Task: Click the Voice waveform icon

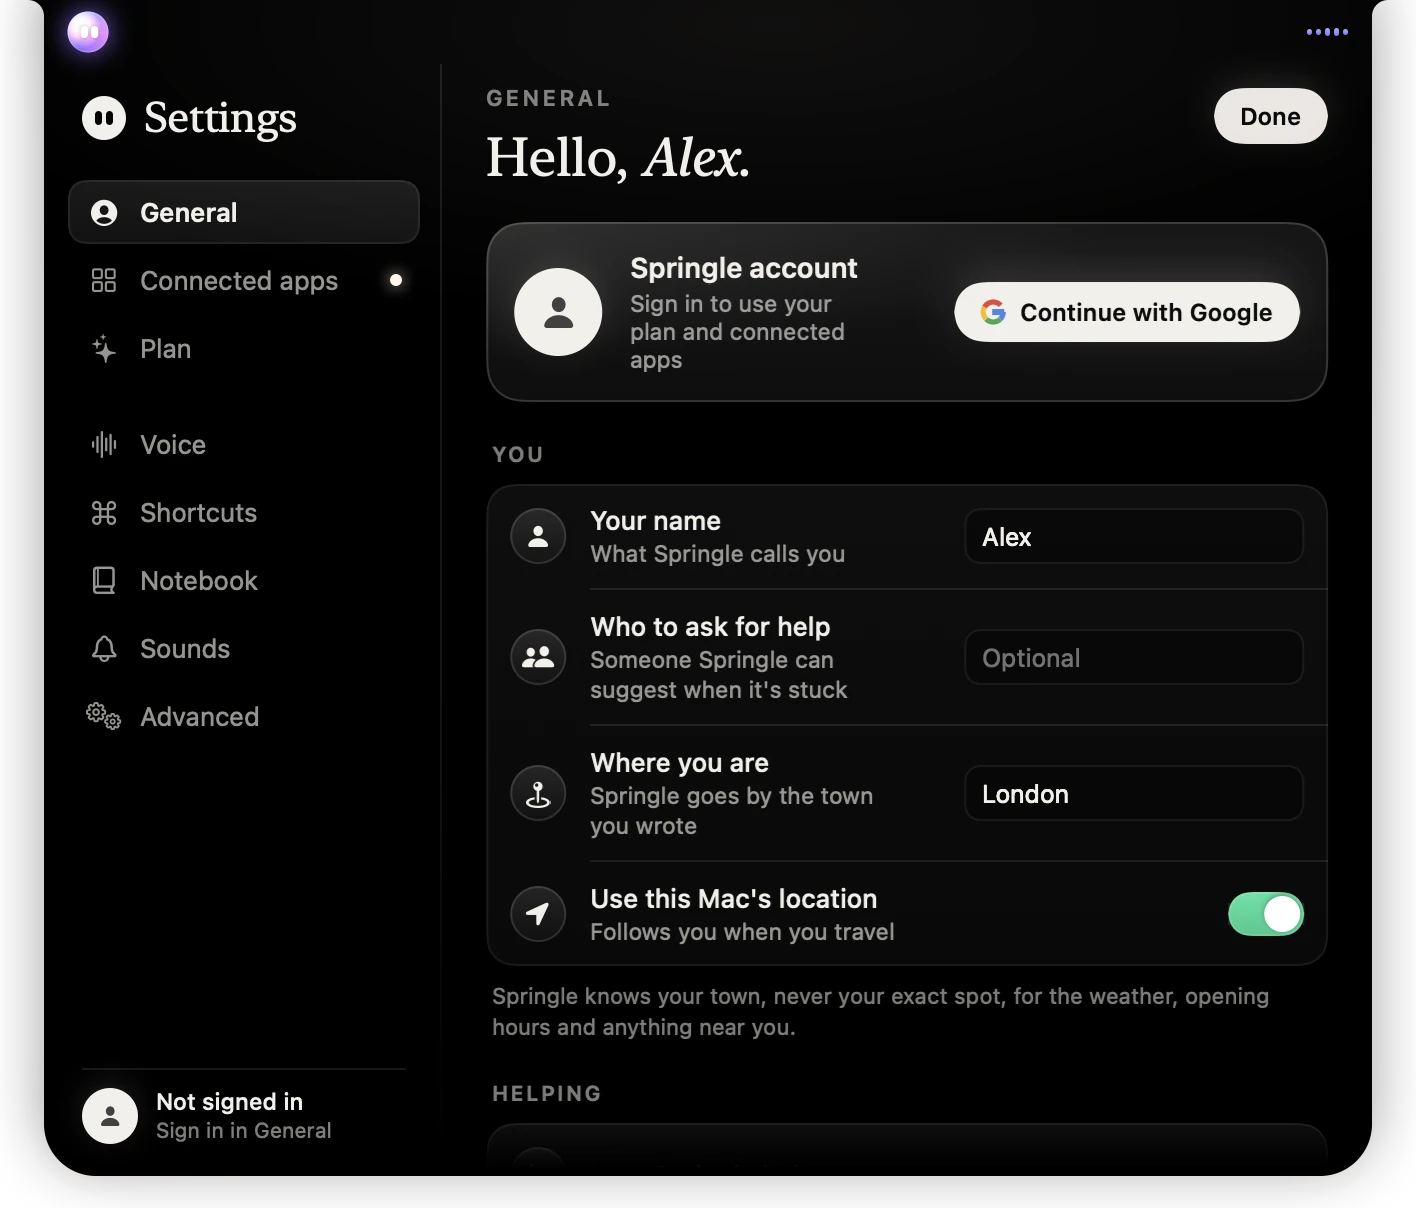Action: (104, 444)
